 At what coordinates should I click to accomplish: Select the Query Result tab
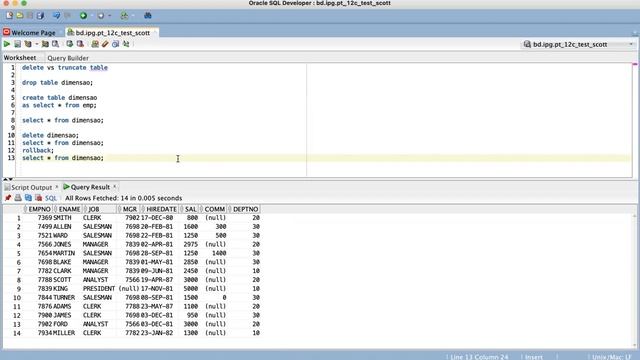coord(87,187)
